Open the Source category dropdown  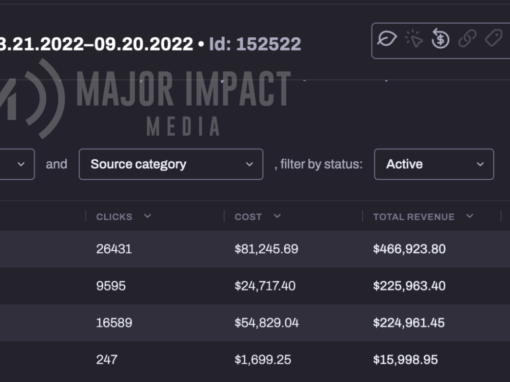[x=171, y=164]
